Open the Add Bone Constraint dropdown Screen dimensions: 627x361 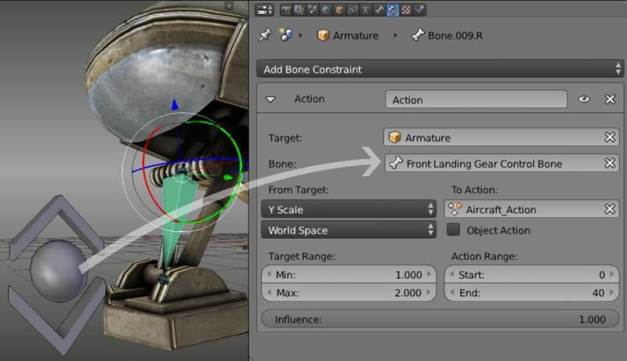[439, 69]
